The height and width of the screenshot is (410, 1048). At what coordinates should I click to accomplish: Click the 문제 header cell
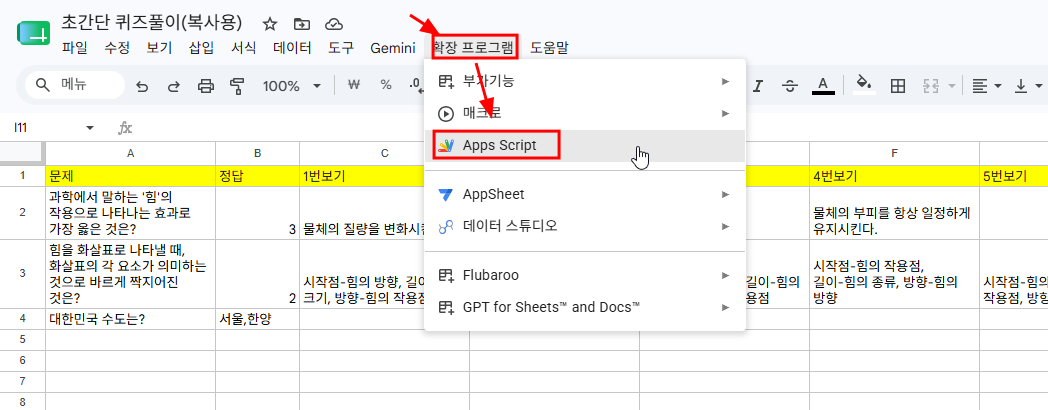coord(131,176)
